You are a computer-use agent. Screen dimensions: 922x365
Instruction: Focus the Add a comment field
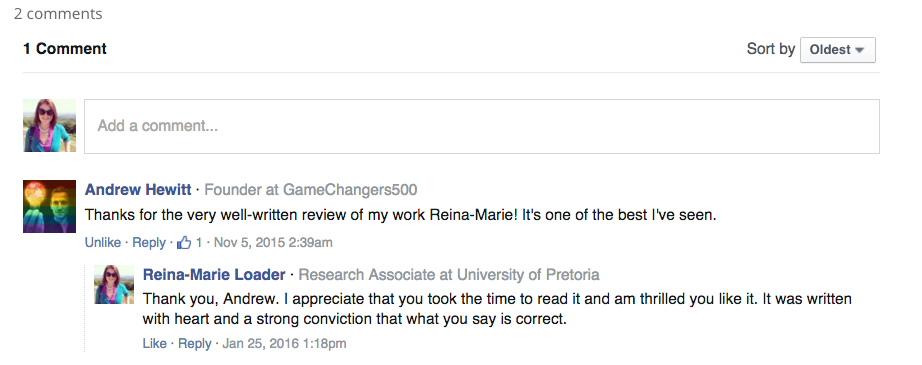482,126
